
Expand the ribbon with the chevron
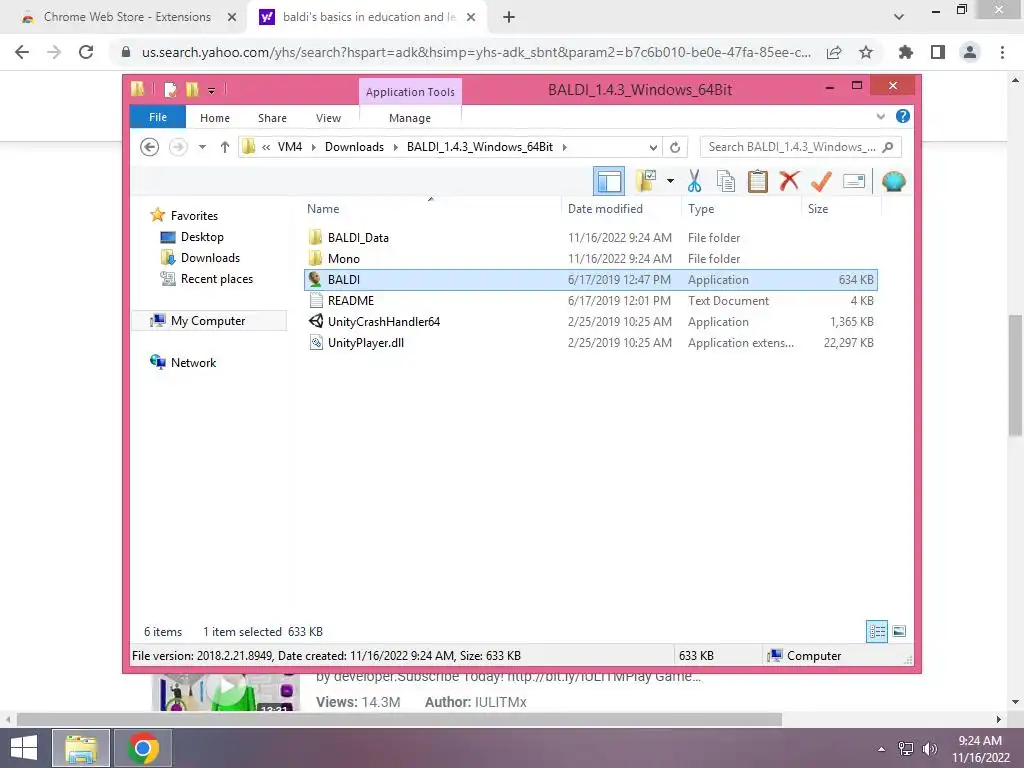tap(880, 116)
